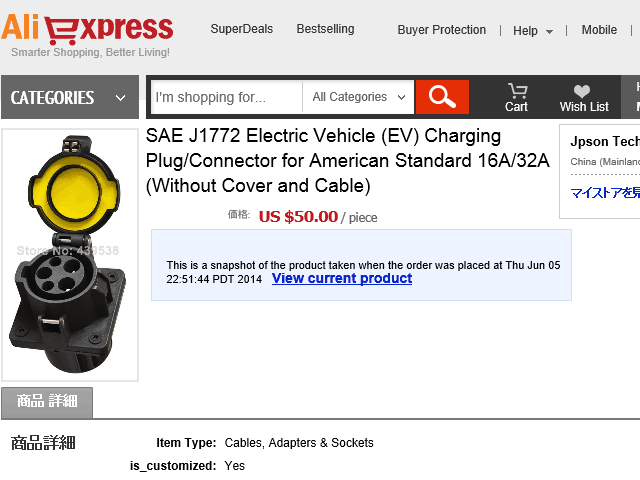Click the search input field
Screen dimensions: 640x480
226,97
